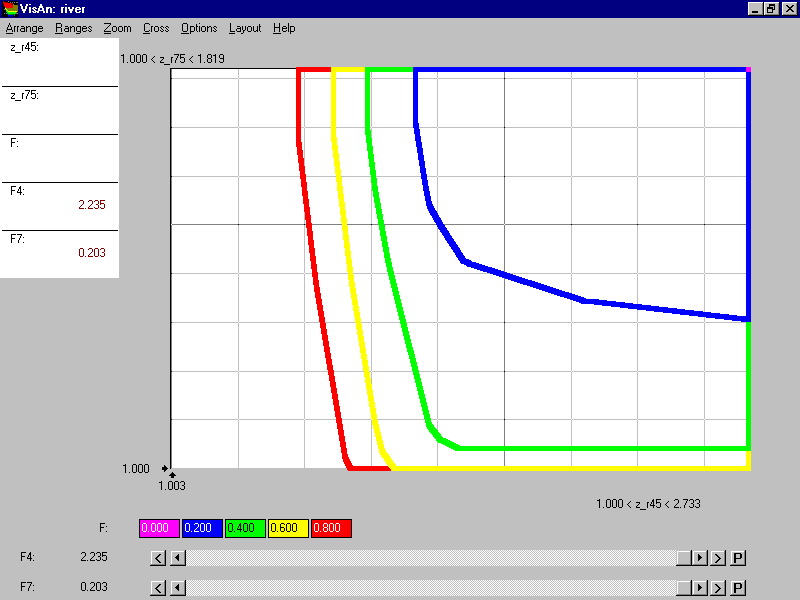
Task: Click the z_r45 entry in the side panel
Action: point(60,62)
